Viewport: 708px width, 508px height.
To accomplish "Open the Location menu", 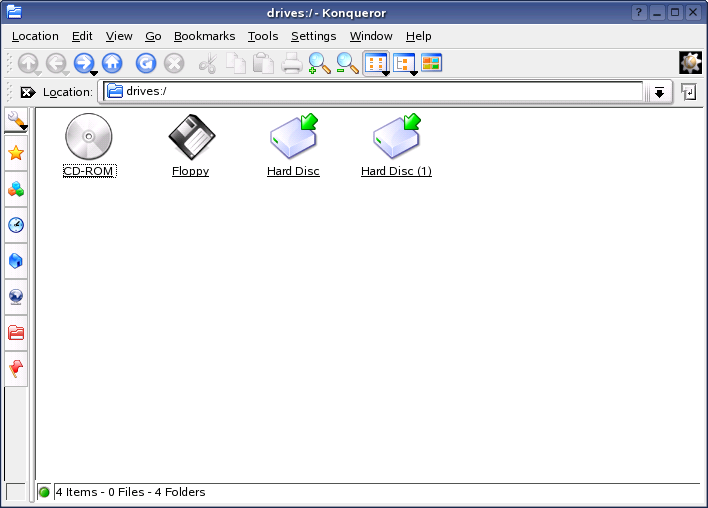I will tap(35, 36).
